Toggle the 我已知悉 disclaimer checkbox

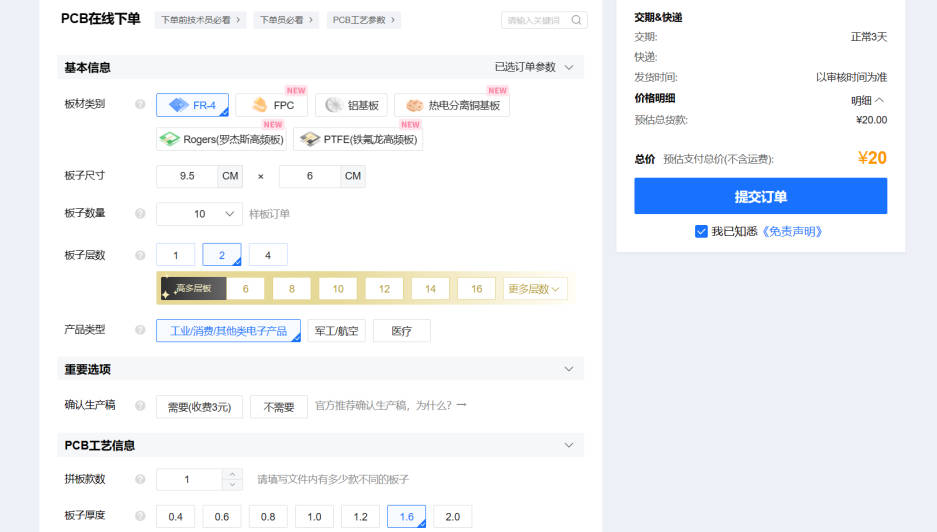[x=701, y=231]
